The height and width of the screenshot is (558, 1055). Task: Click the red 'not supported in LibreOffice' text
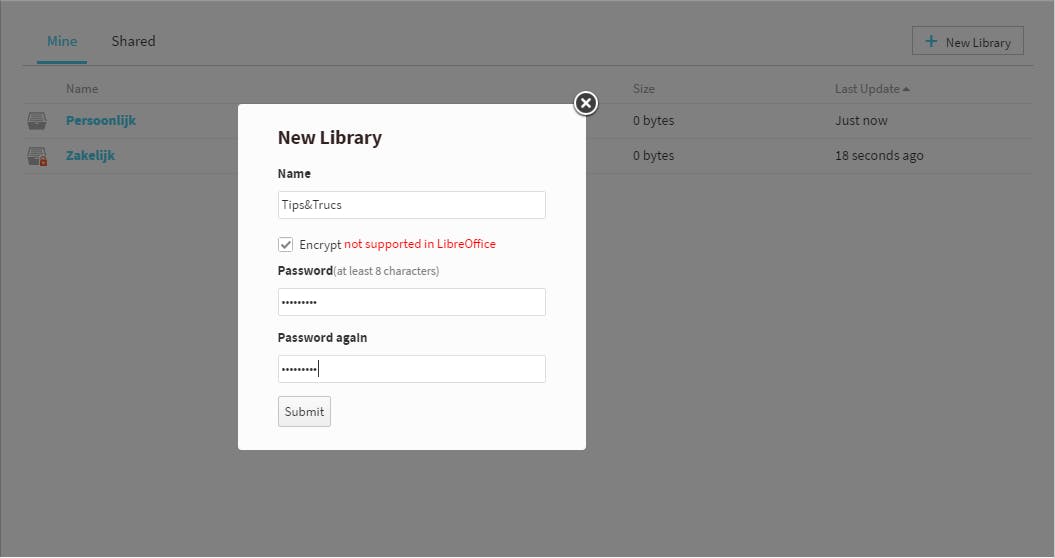coord(420,244)
